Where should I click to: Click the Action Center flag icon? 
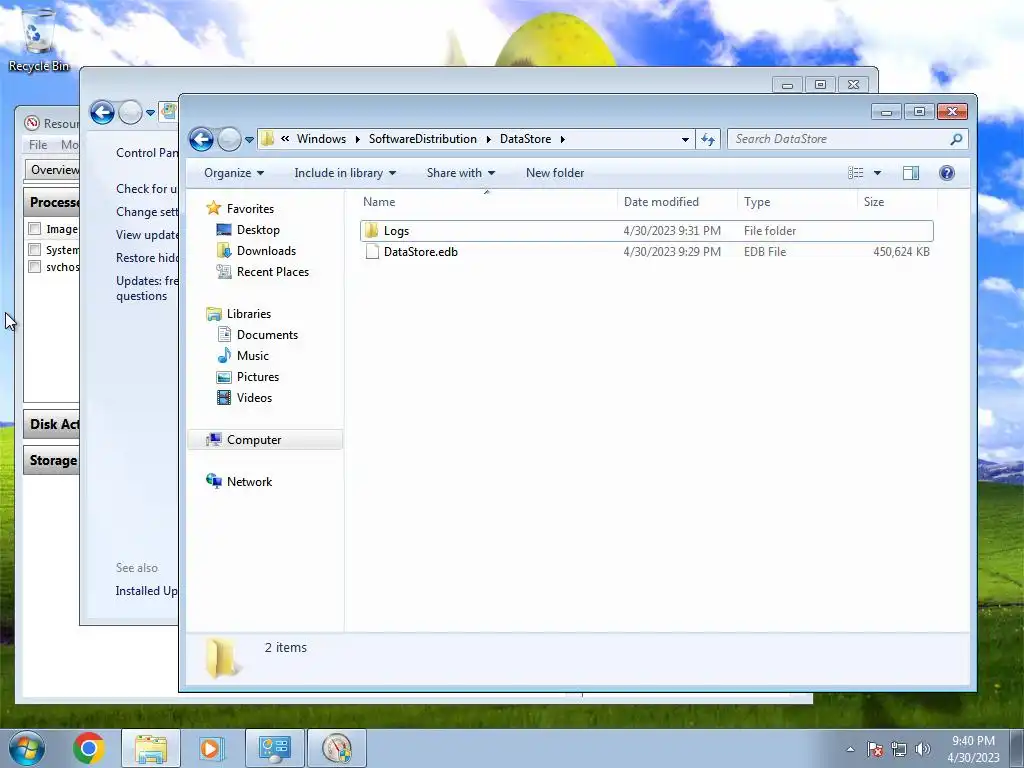[875, 749]
